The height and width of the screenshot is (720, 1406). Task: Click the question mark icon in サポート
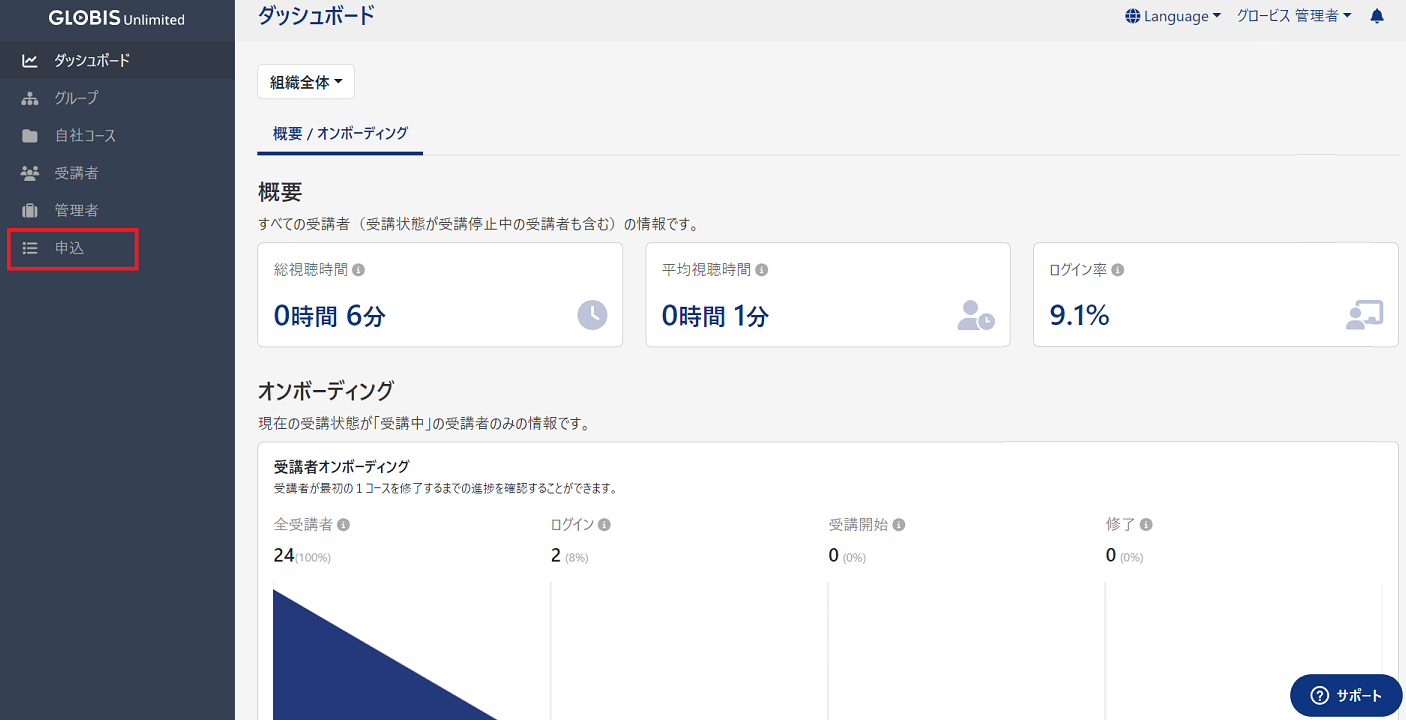click(x=1319, y=696)
